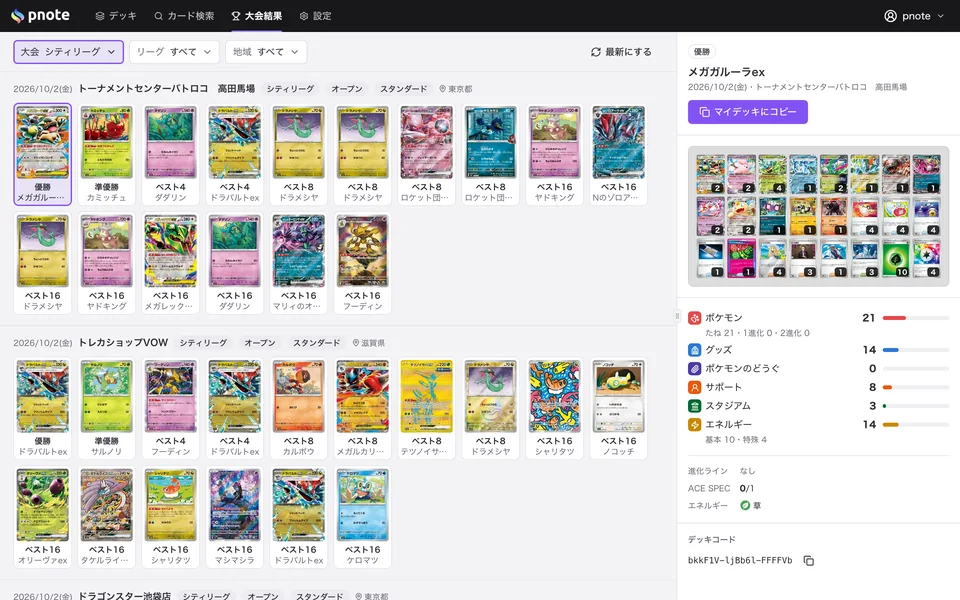Select the 優勝 メガガルーラ deck card
This screenshot has width=960, height=600.
point(43,154)
